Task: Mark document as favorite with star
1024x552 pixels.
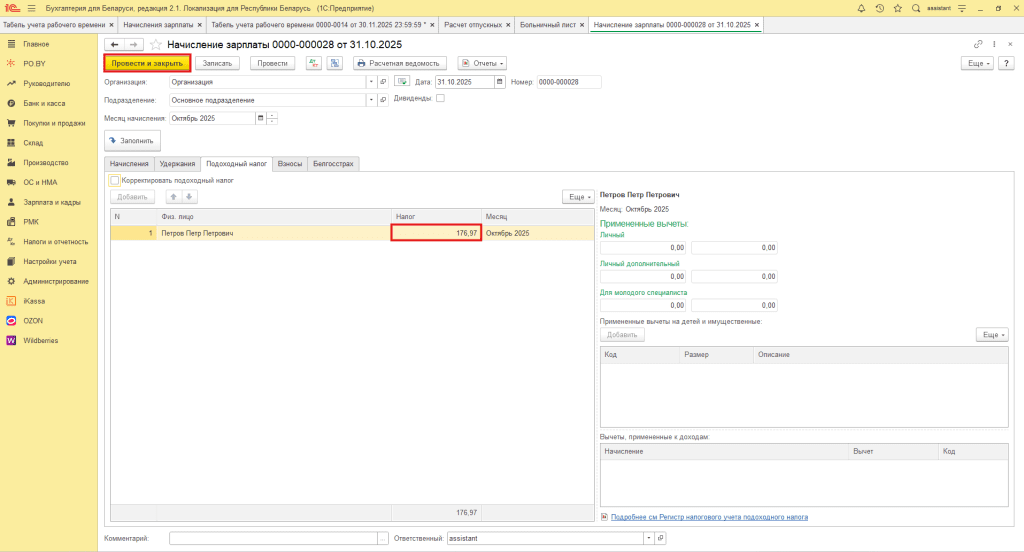Action: [x=155, y=44]
